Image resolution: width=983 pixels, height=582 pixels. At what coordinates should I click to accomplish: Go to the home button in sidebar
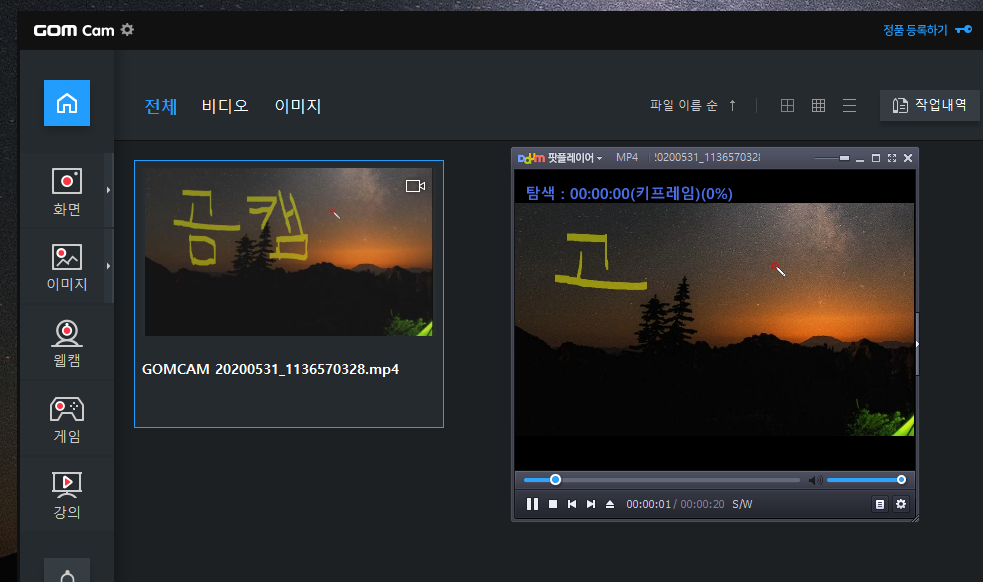[x=66, y=103]
